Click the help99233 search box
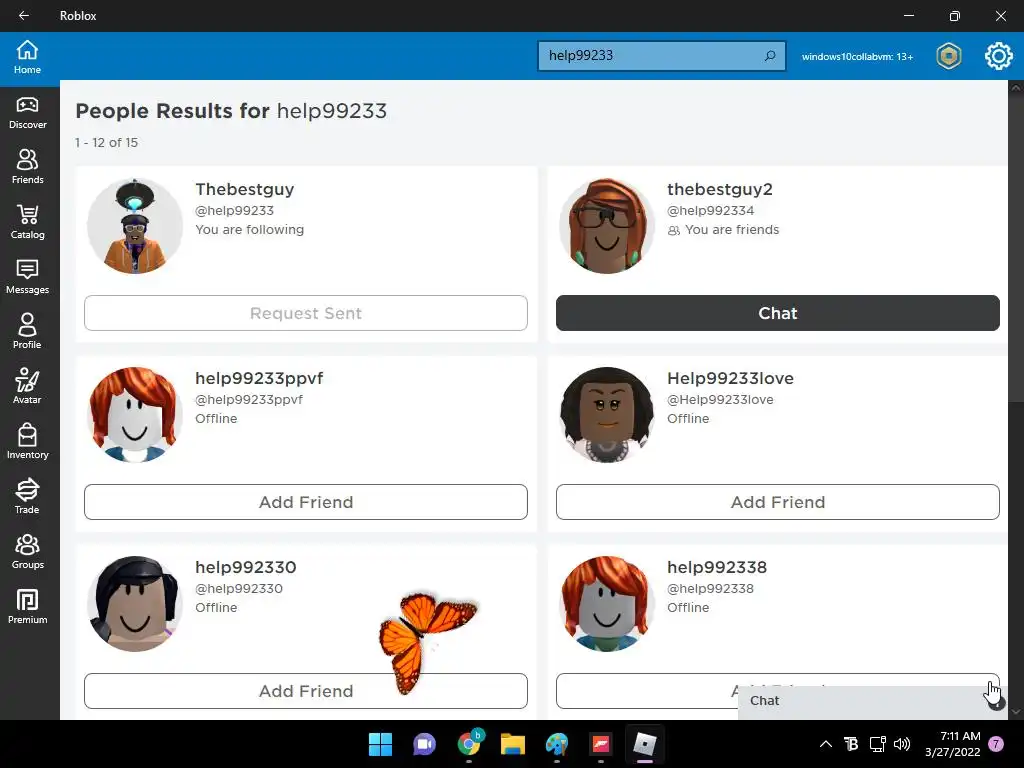 pyautogui.click(x=661, y=56)
